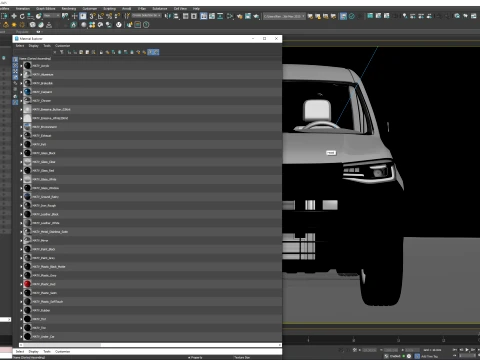Click the Material Explorer search field
The height and width of the screenshot is (360, 480).
pyautogui.click(x=33, y=52)
